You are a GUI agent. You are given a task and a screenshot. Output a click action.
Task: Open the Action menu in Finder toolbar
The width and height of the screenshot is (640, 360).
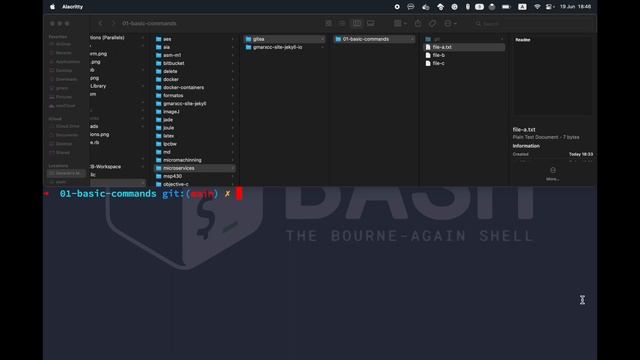[x=450, y=23]
